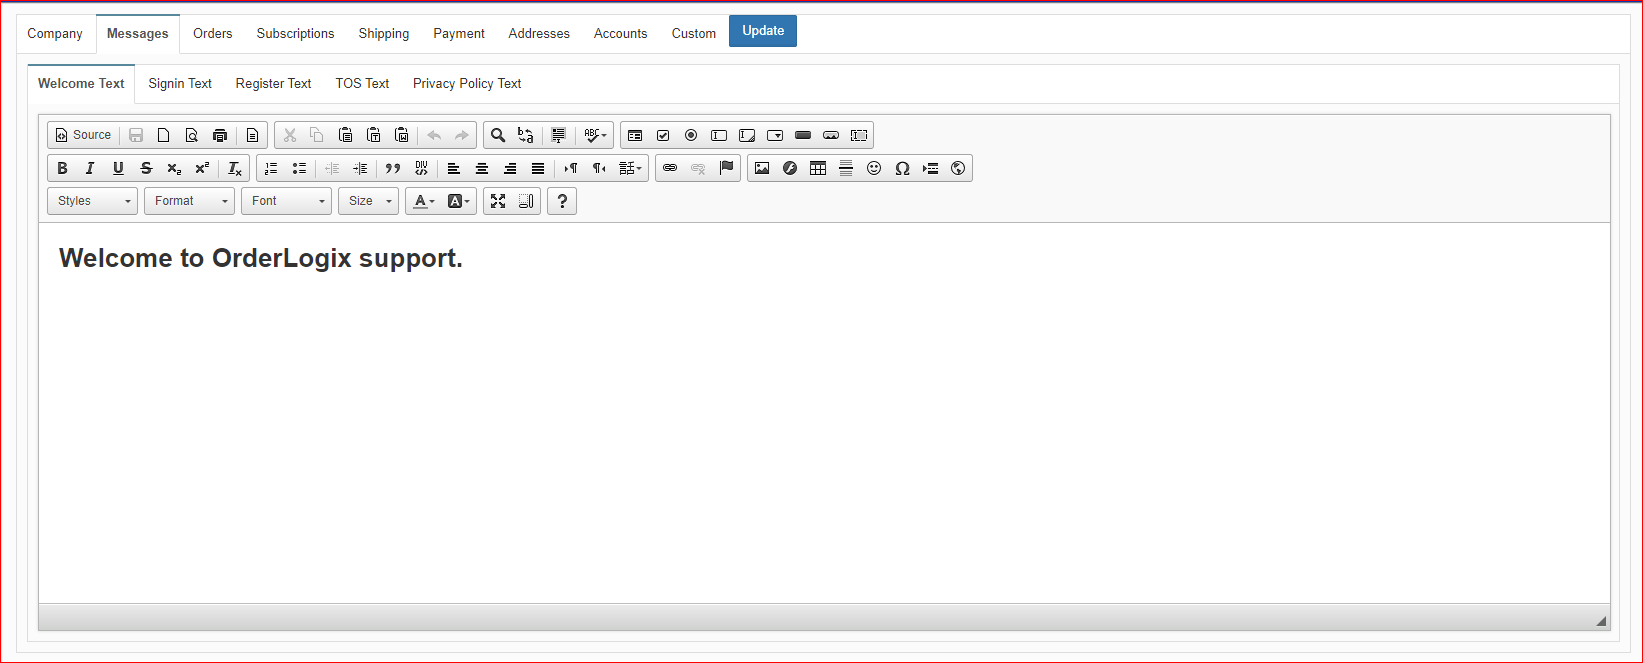Click the Replace icon in toolbar
The image size is (1643, 663).
click(x=526, y=135)
